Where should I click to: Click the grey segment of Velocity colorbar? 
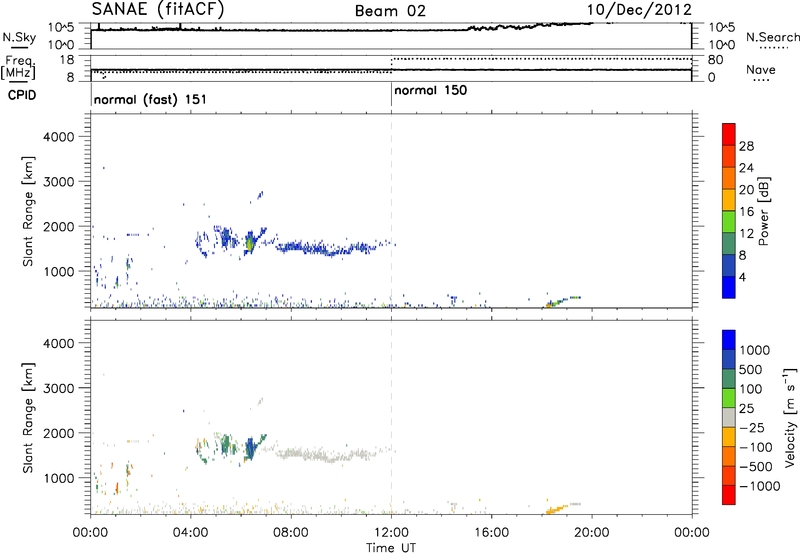[729, 417]
